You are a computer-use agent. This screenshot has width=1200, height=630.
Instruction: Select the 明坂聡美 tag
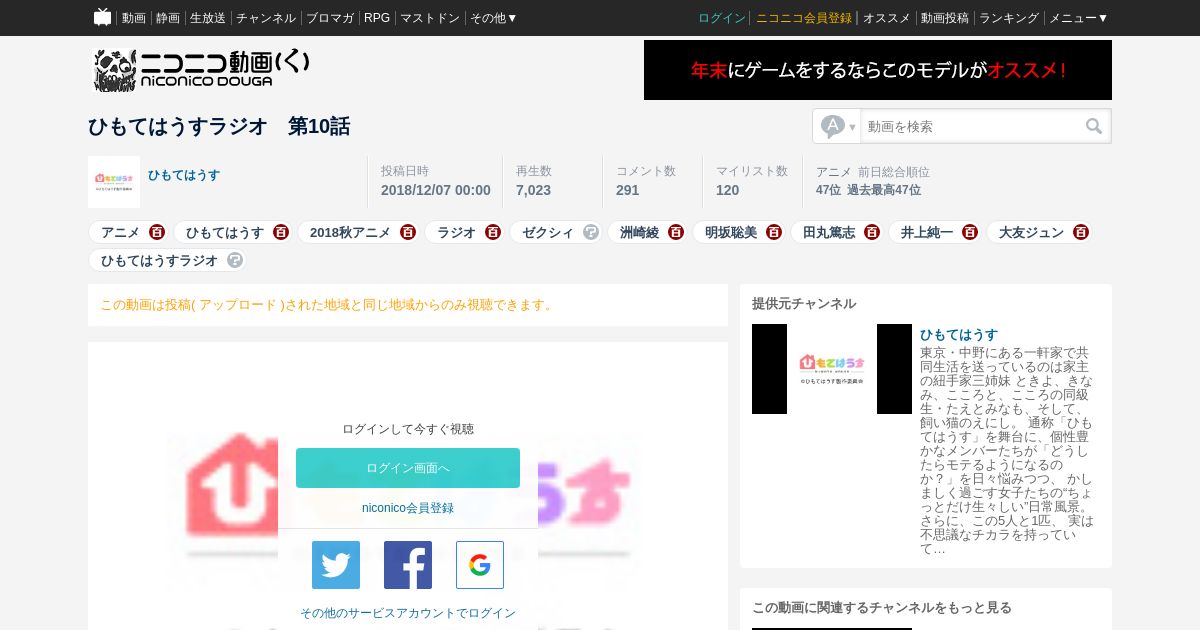[x=731, y=232]
